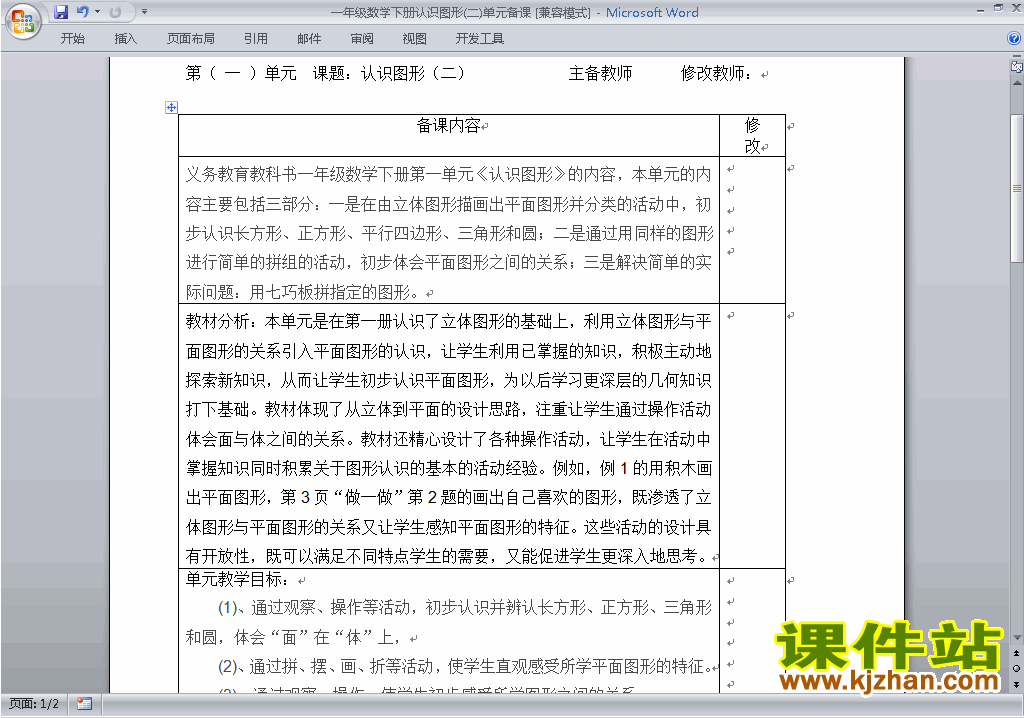This screenshot has height=718, width=1024.
Task: Open the 插入 ribbon tab
Action: coord(125,39)
